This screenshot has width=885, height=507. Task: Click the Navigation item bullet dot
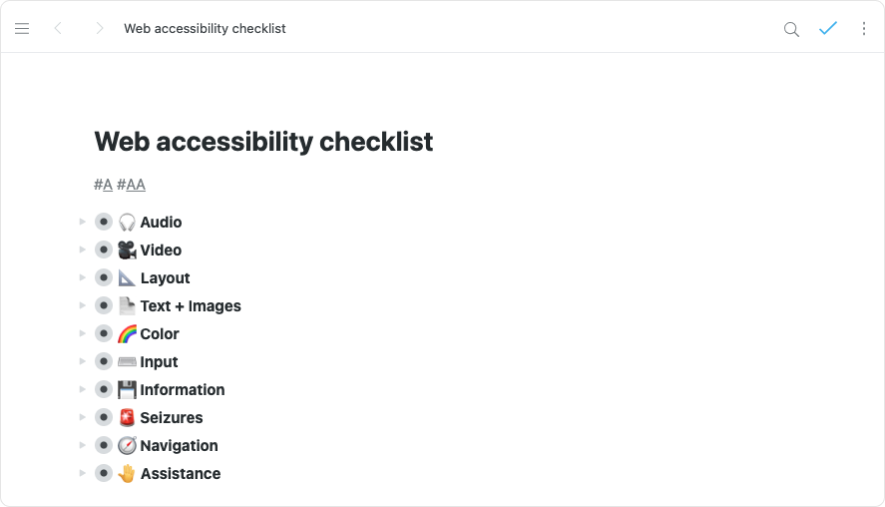coord(104,446)
